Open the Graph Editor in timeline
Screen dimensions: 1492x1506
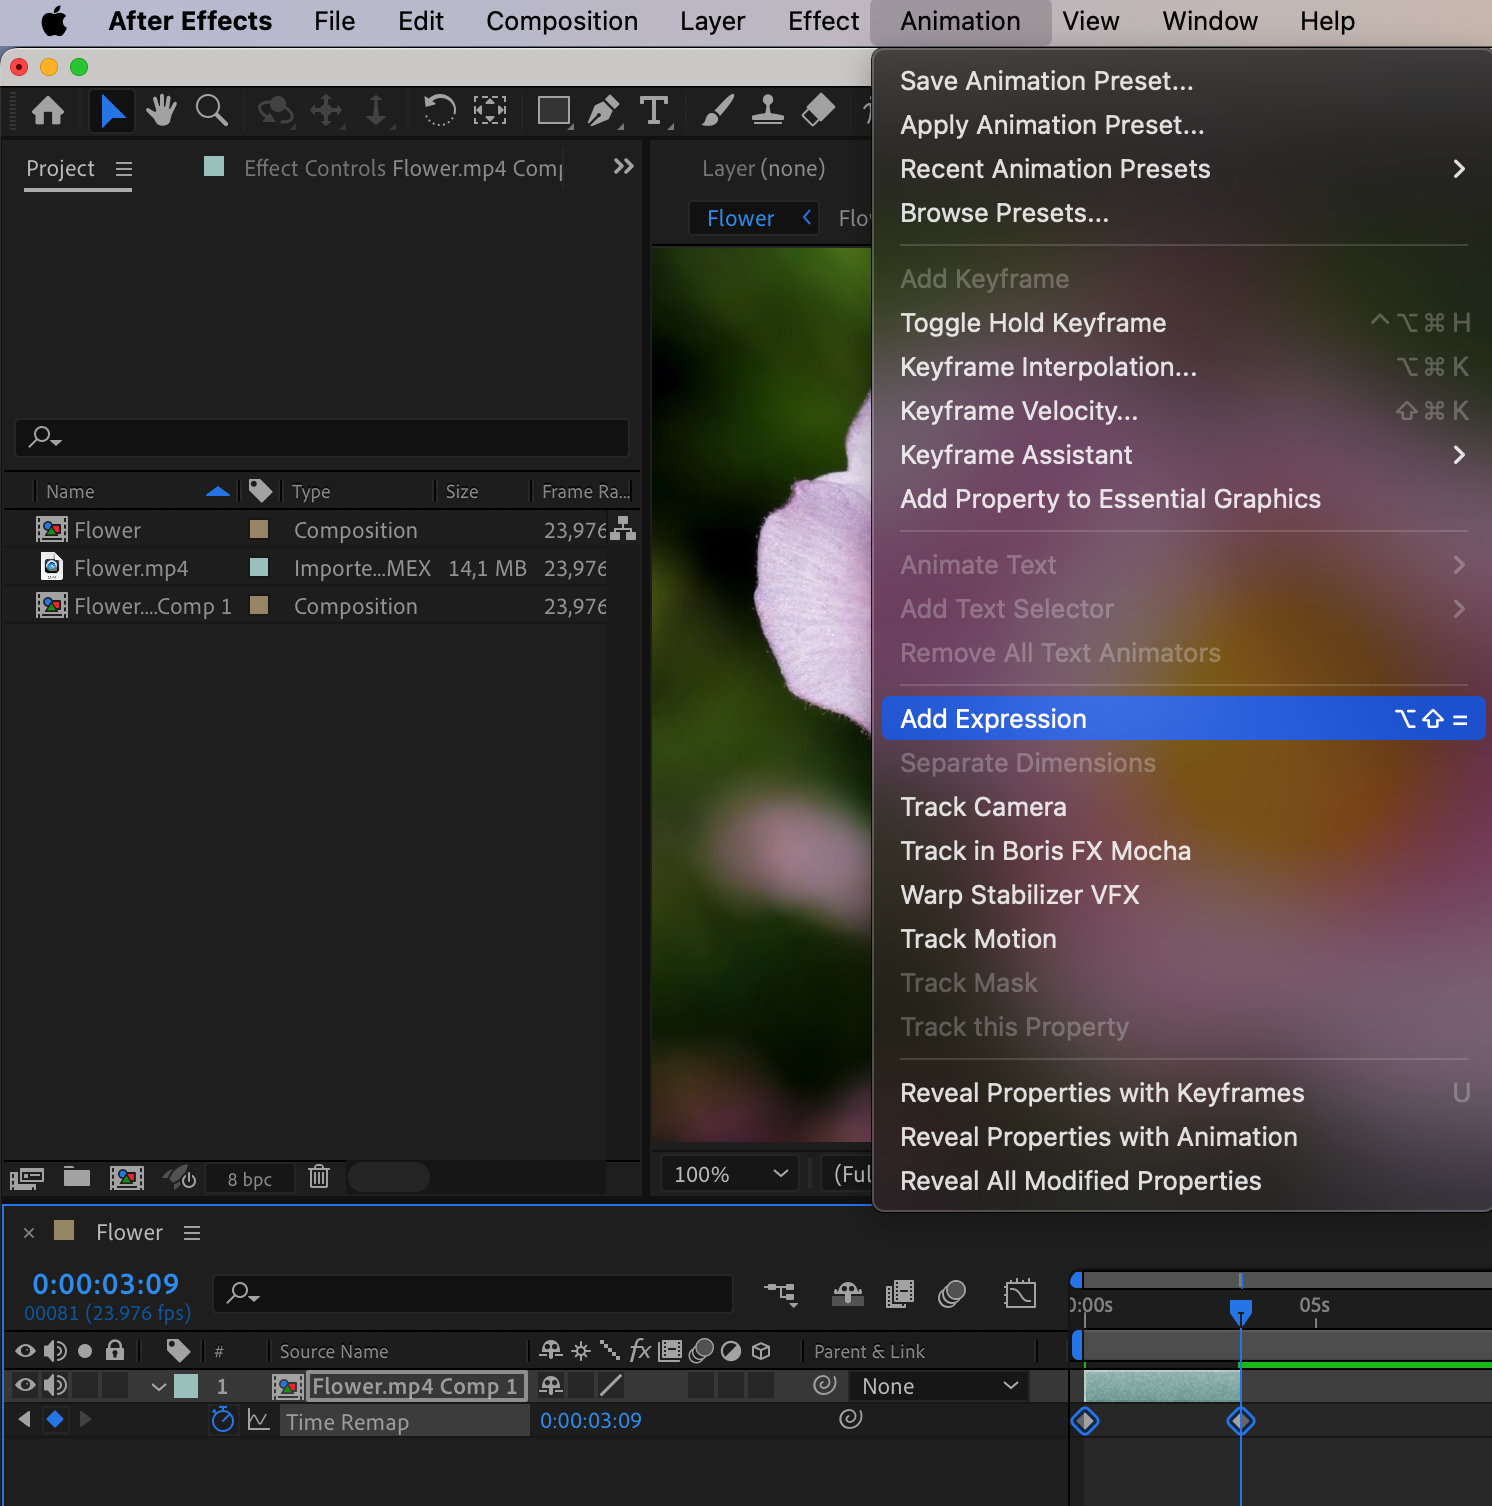point(1020,1294)
